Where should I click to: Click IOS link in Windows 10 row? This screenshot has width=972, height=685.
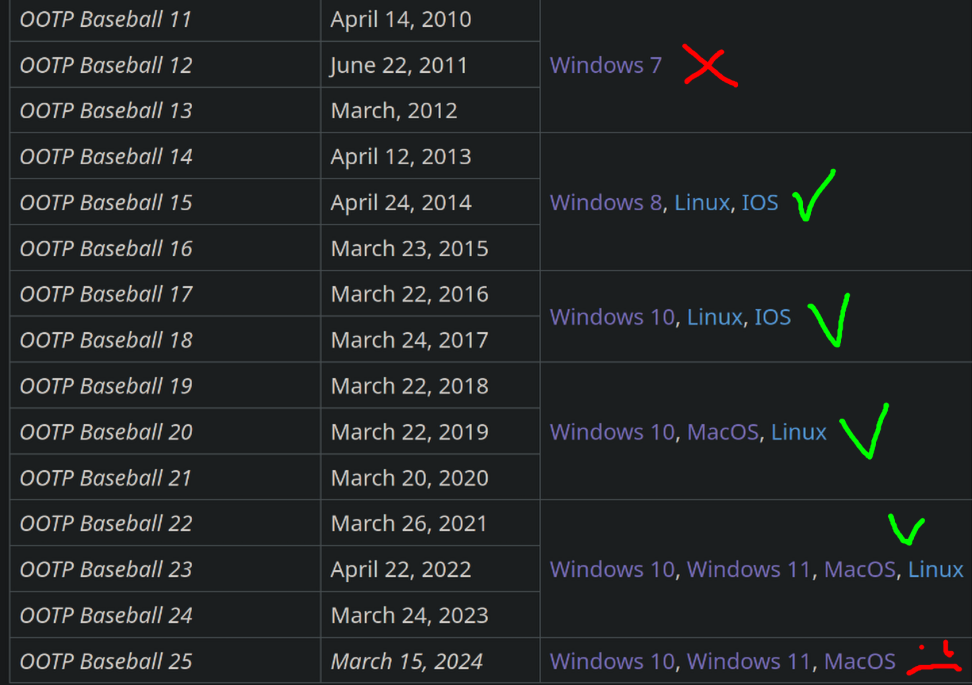[772, 317]
